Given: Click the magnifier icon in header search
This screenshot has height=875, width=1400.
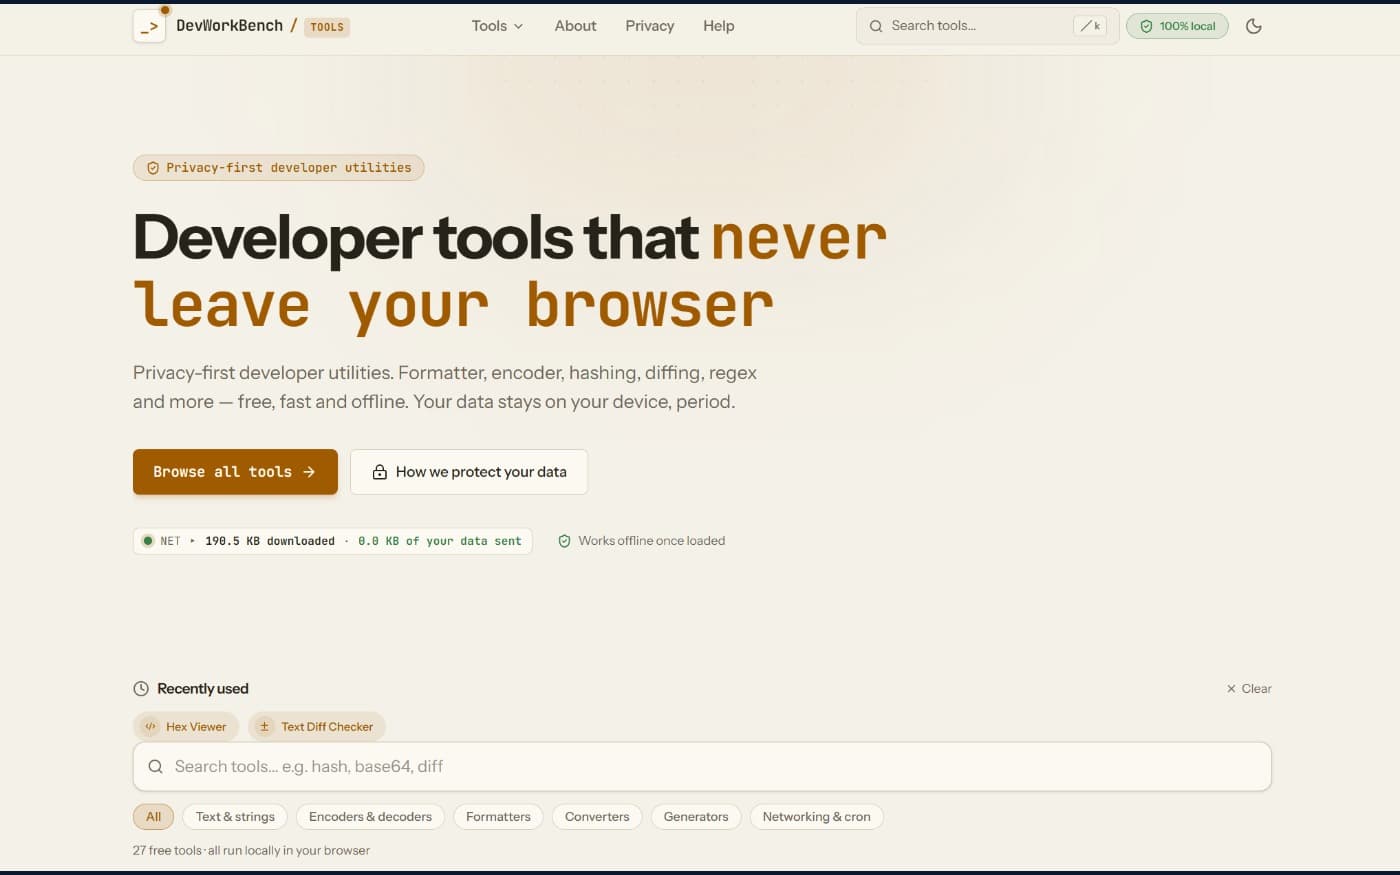Looking at the screenshot, I should pyautogui.click(x=876, y=26).
